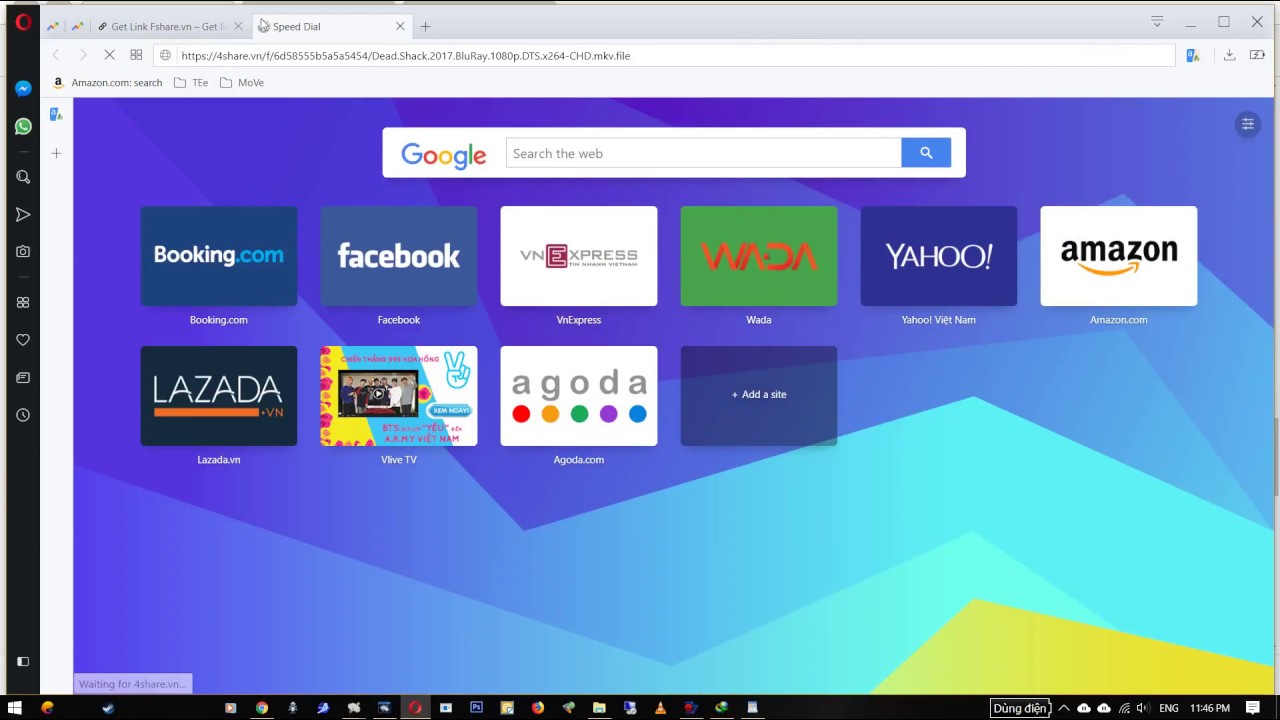This screenshot has height=720, width=1280.
Task: Open the 11:46 PM clock calendar
Action: pos(1210,708)
